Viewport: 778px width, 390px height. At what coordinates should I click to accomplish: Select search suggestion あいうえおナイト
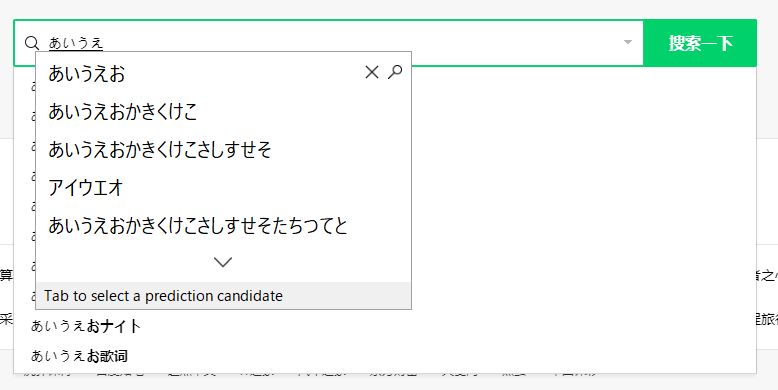point(86,326)
